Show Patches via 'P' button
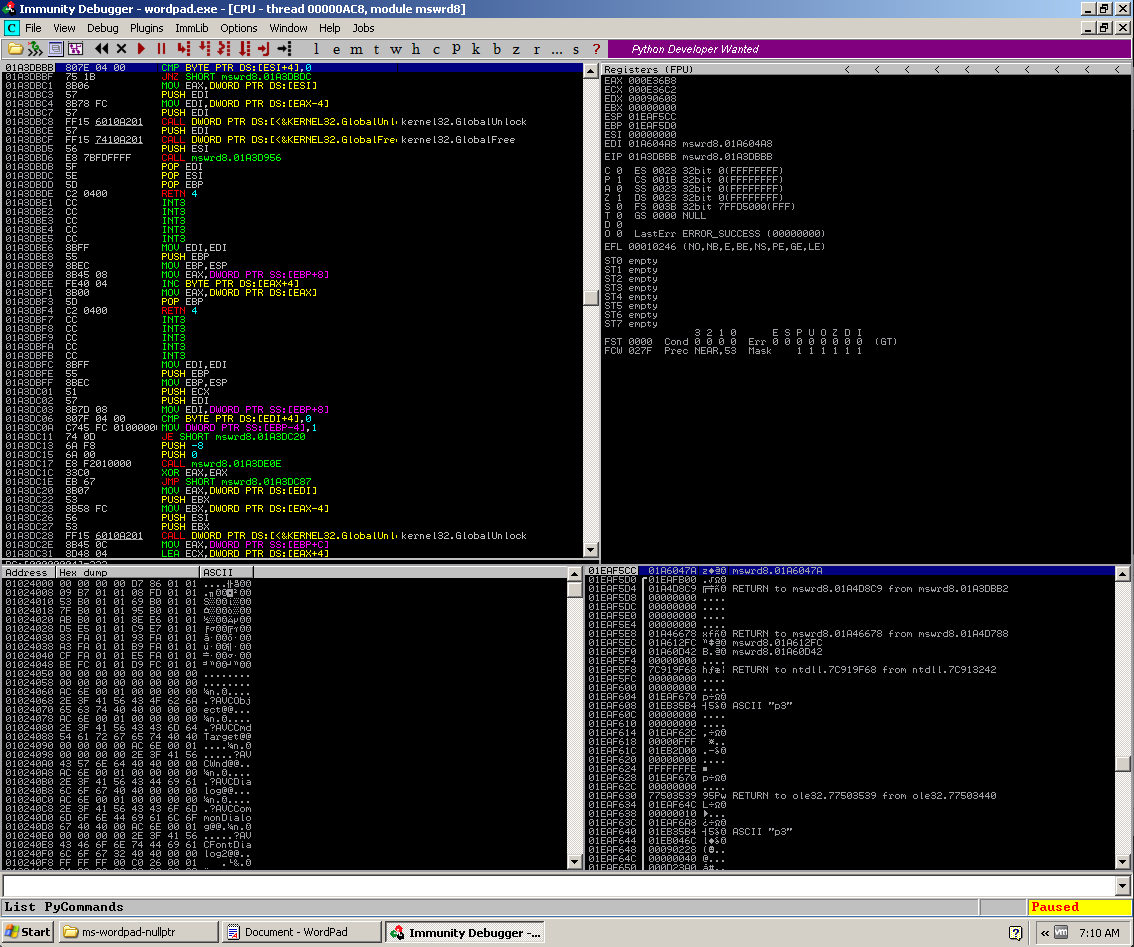Viewport: 1134px width, 947px height. (x=456, y=49)
